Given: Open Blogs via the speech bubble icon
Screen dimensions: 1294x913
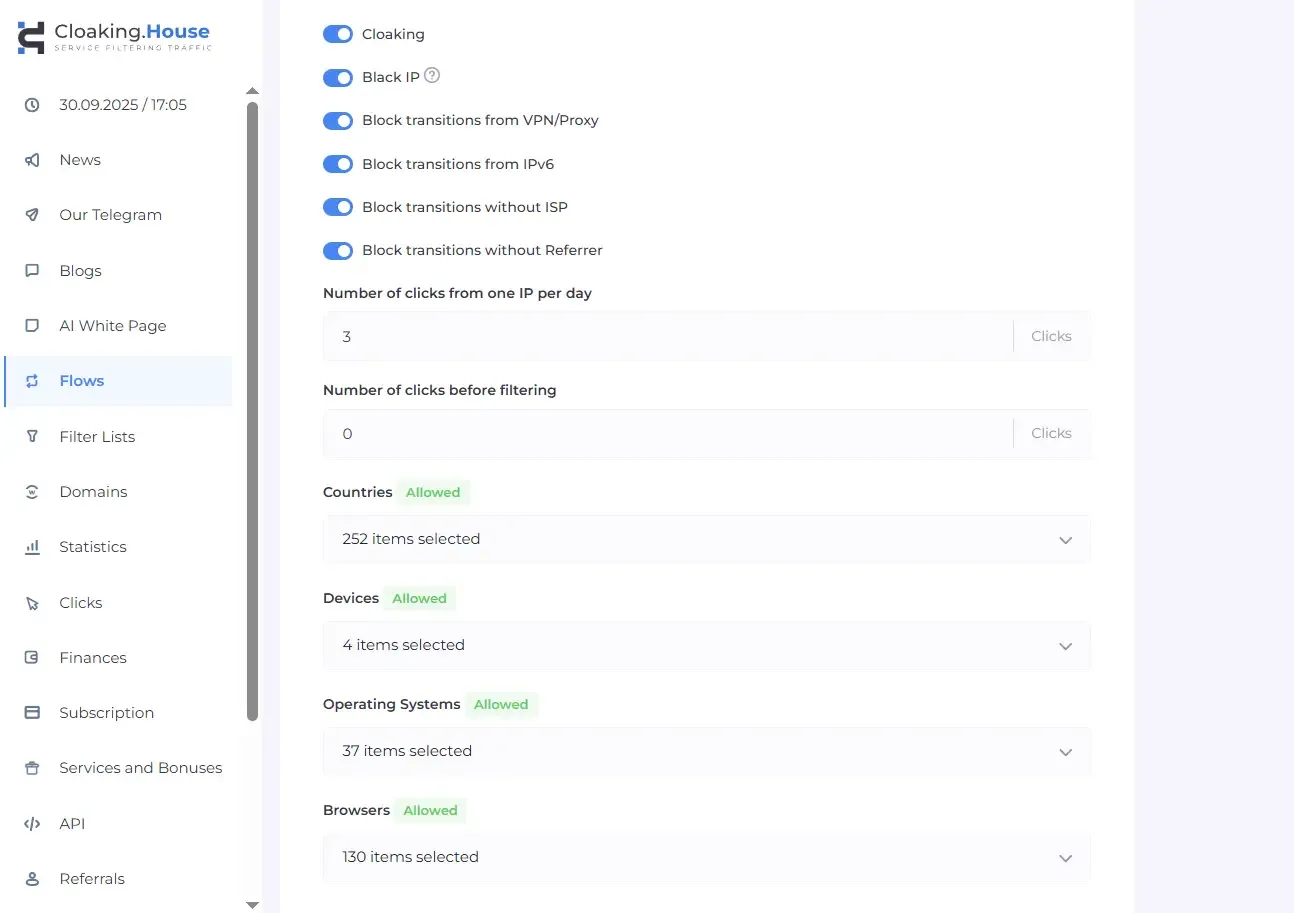Looking at the screenshot, I should (x=31, y=270).
